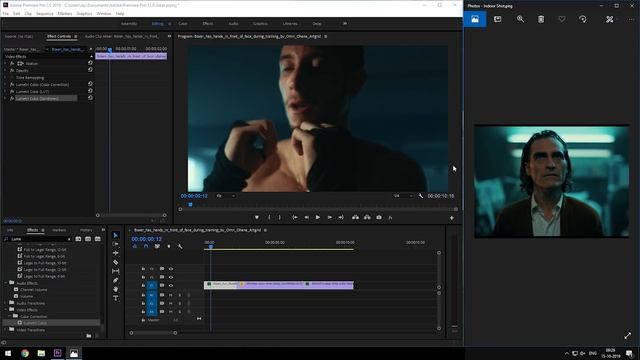The image size is (640, 360).
Task: Add to favorites in Photos window
Action: [562, 19]
